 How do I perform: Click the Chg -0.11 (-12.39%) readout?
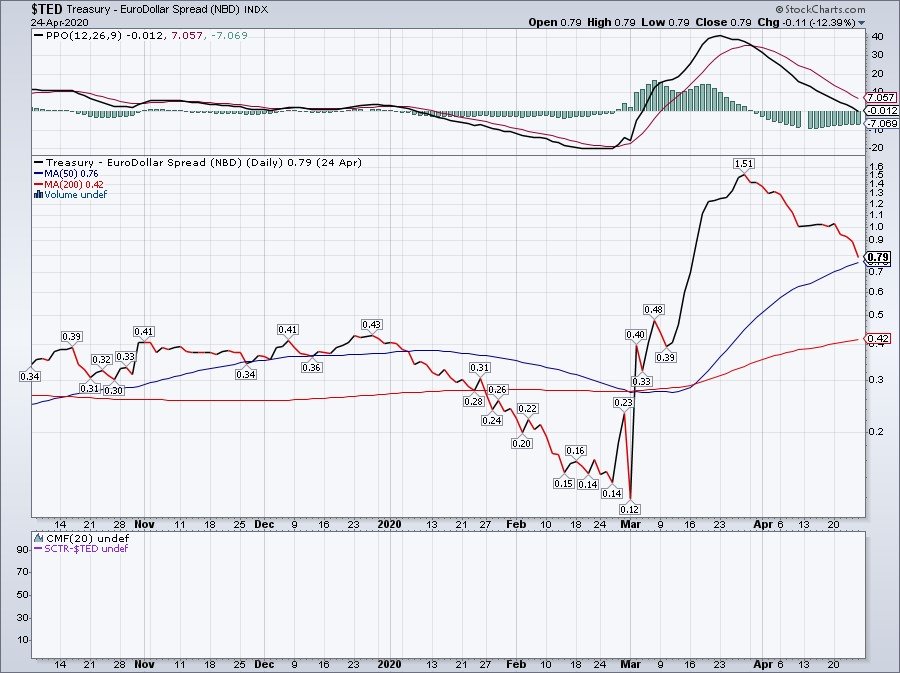coord(806,23)
